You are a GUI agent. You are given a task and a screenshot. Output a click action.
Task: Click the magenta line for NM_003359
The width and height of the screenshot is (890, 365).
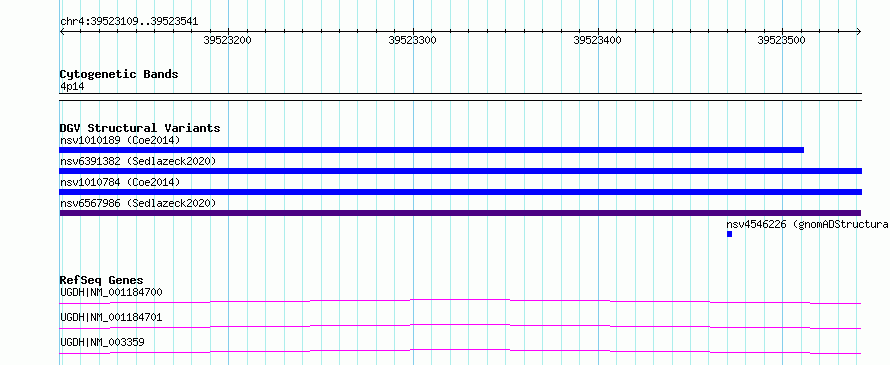click(460, 351)
